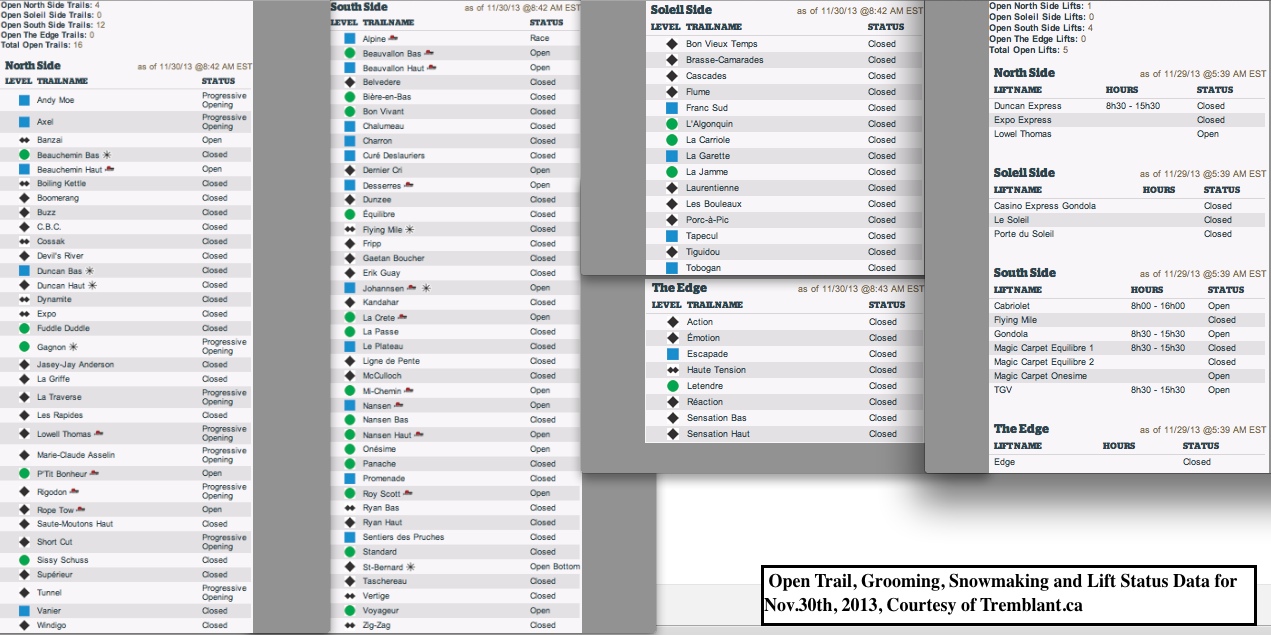This screenshot has width=1271, height=635.
Task: Click 'Closed' status for the Edge lift
Action: click(x=1197, y=462)
